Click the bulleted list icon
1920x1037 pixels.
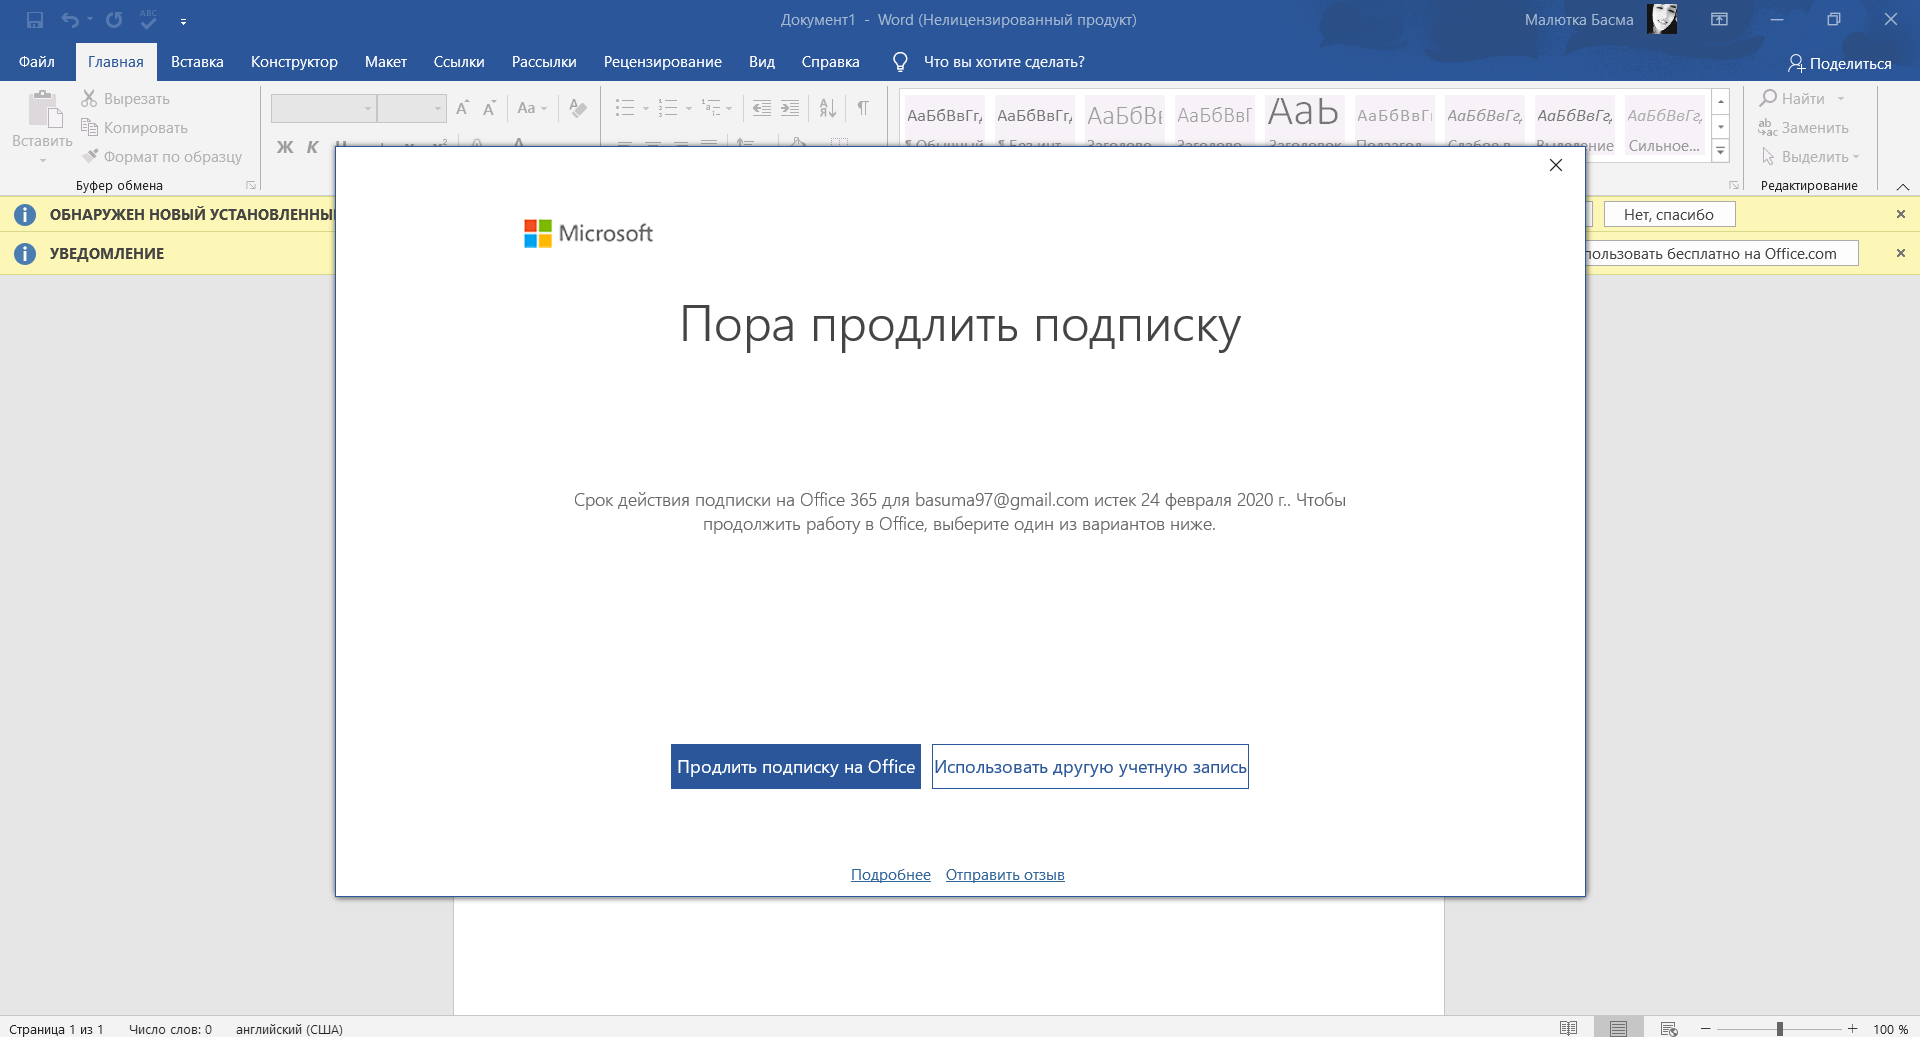[625, 108]
